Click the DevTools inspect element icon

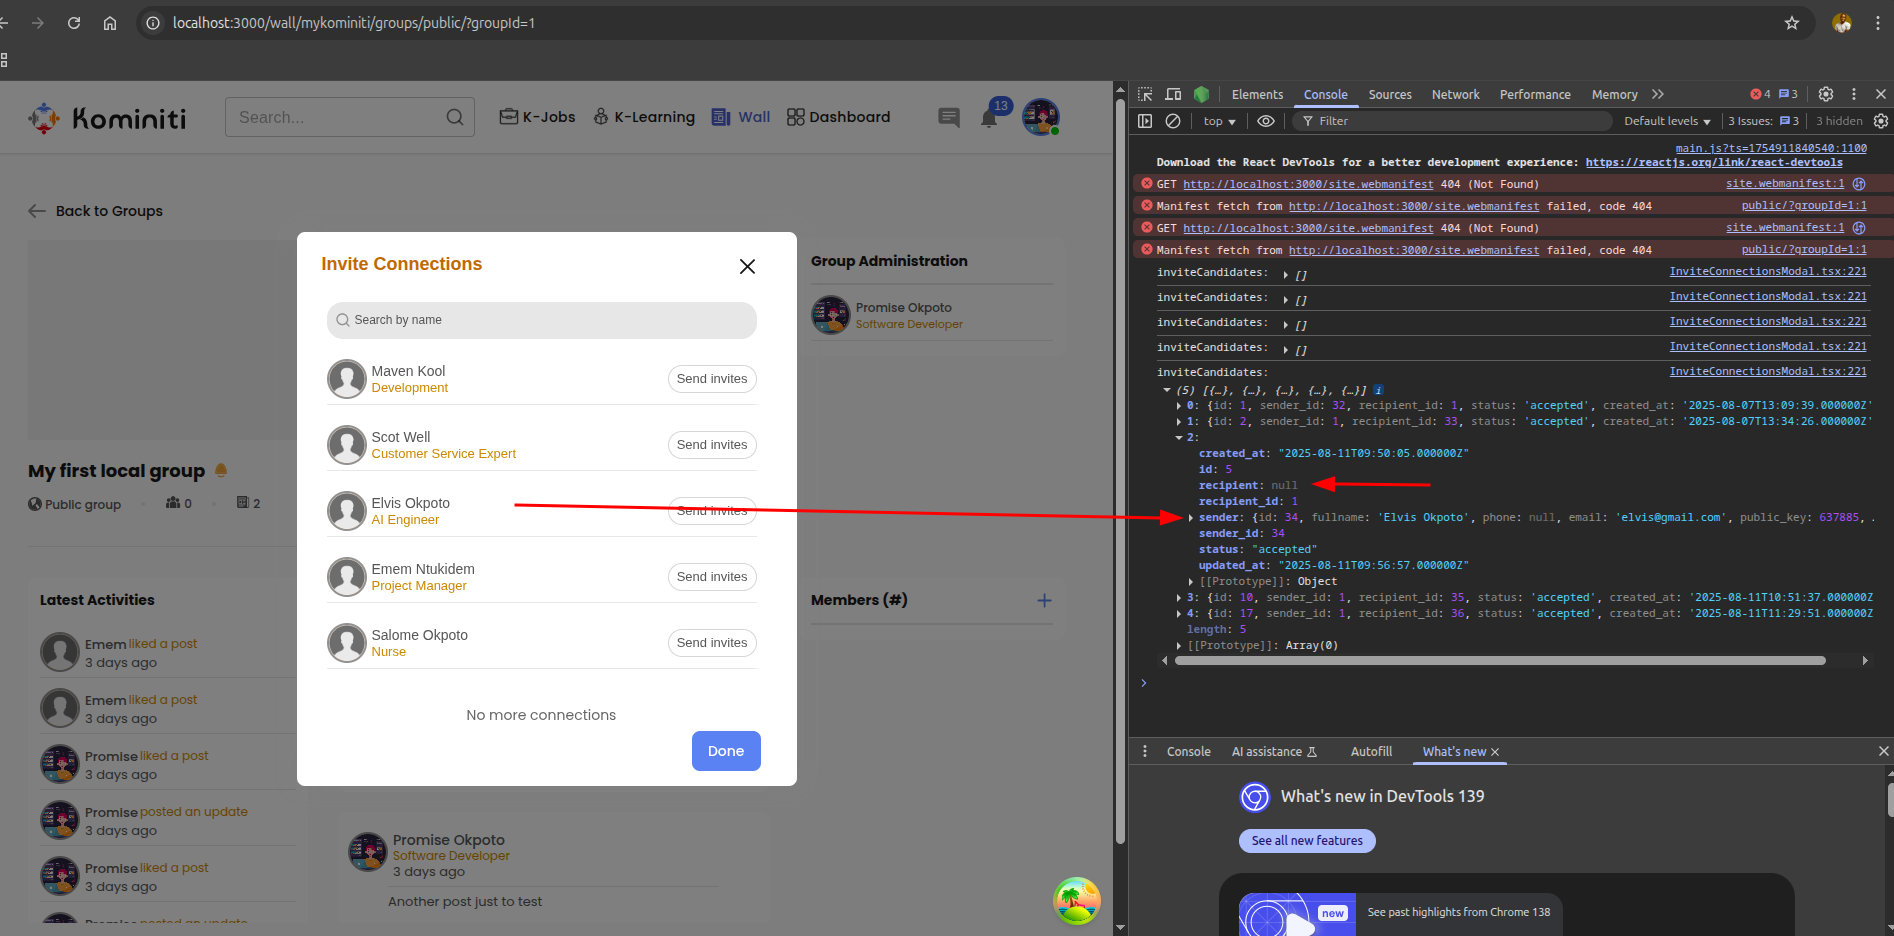point(1146,94)
